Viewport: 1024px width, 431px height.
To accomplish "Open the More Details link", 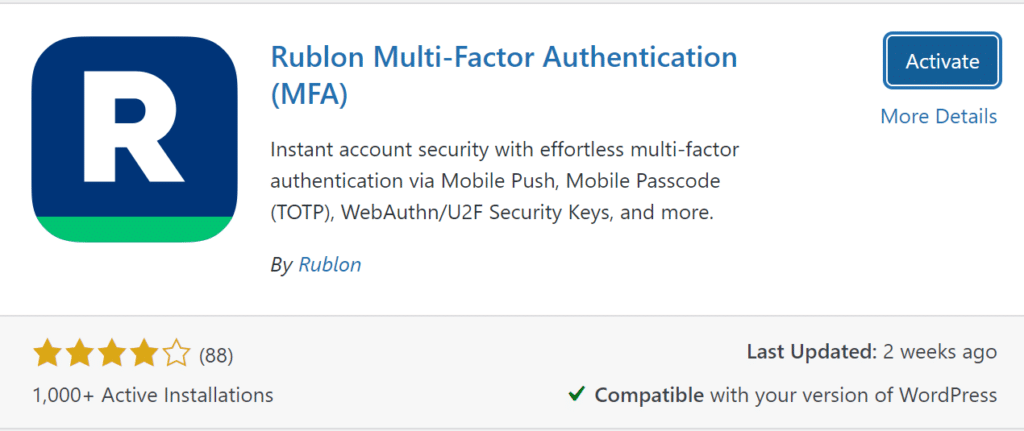I will 938,117.
